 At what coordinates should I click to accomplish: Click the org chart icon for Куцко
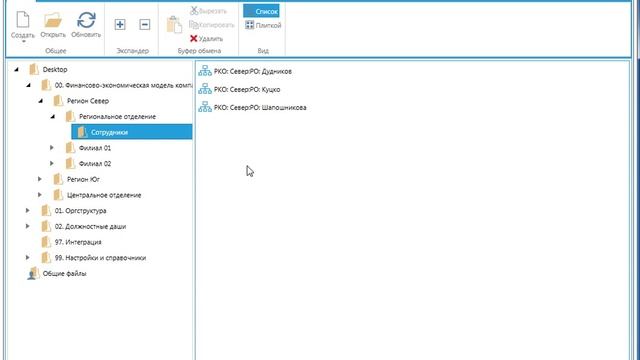[x=205, y=89]
